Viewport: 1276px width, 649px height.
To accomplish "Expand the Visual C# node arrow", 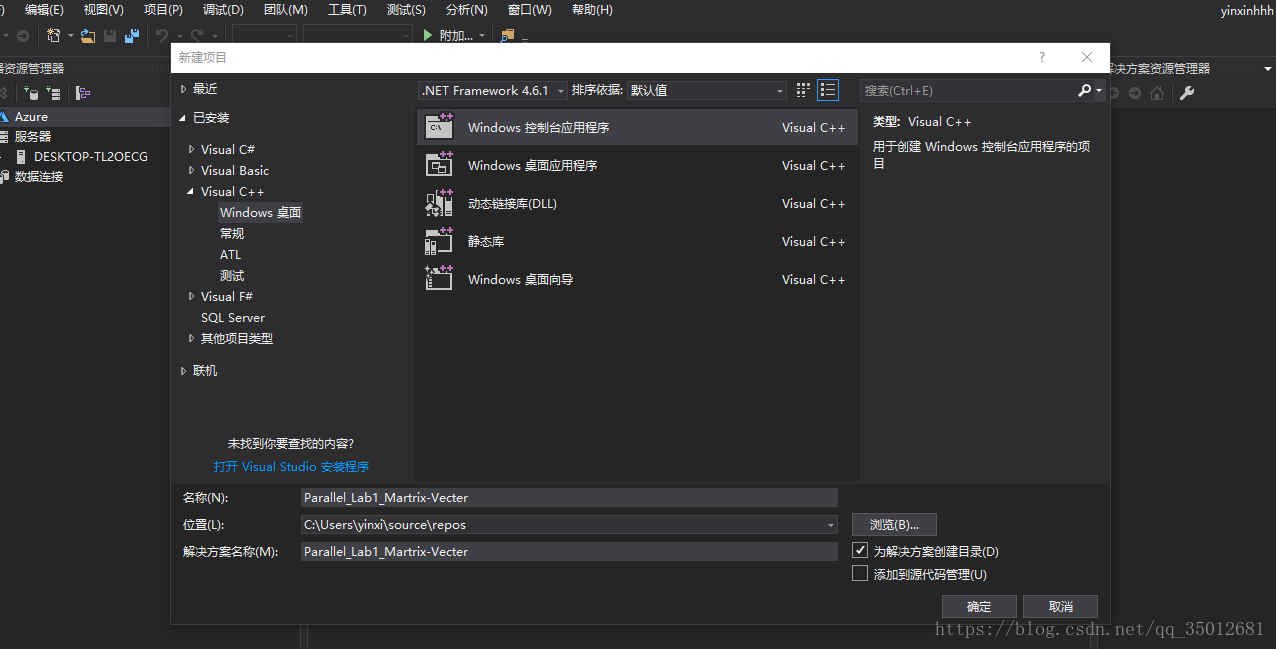I will click(192, 149).
